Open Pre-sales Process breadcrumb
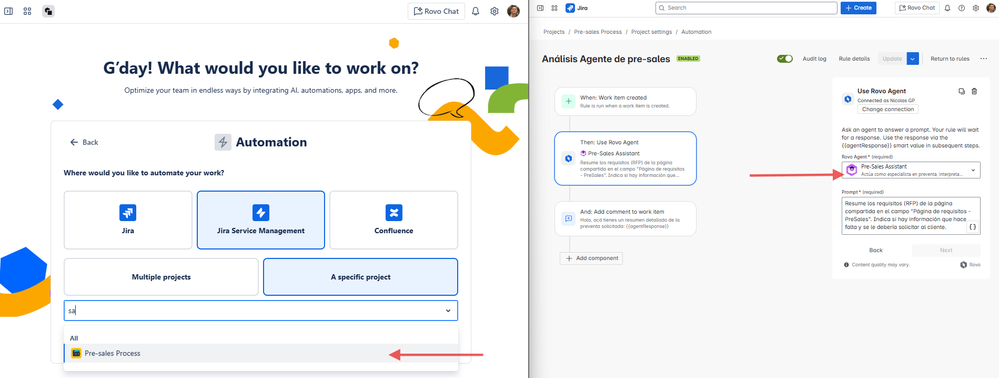This screenshot has width=999, height=378. pos(598,31)
